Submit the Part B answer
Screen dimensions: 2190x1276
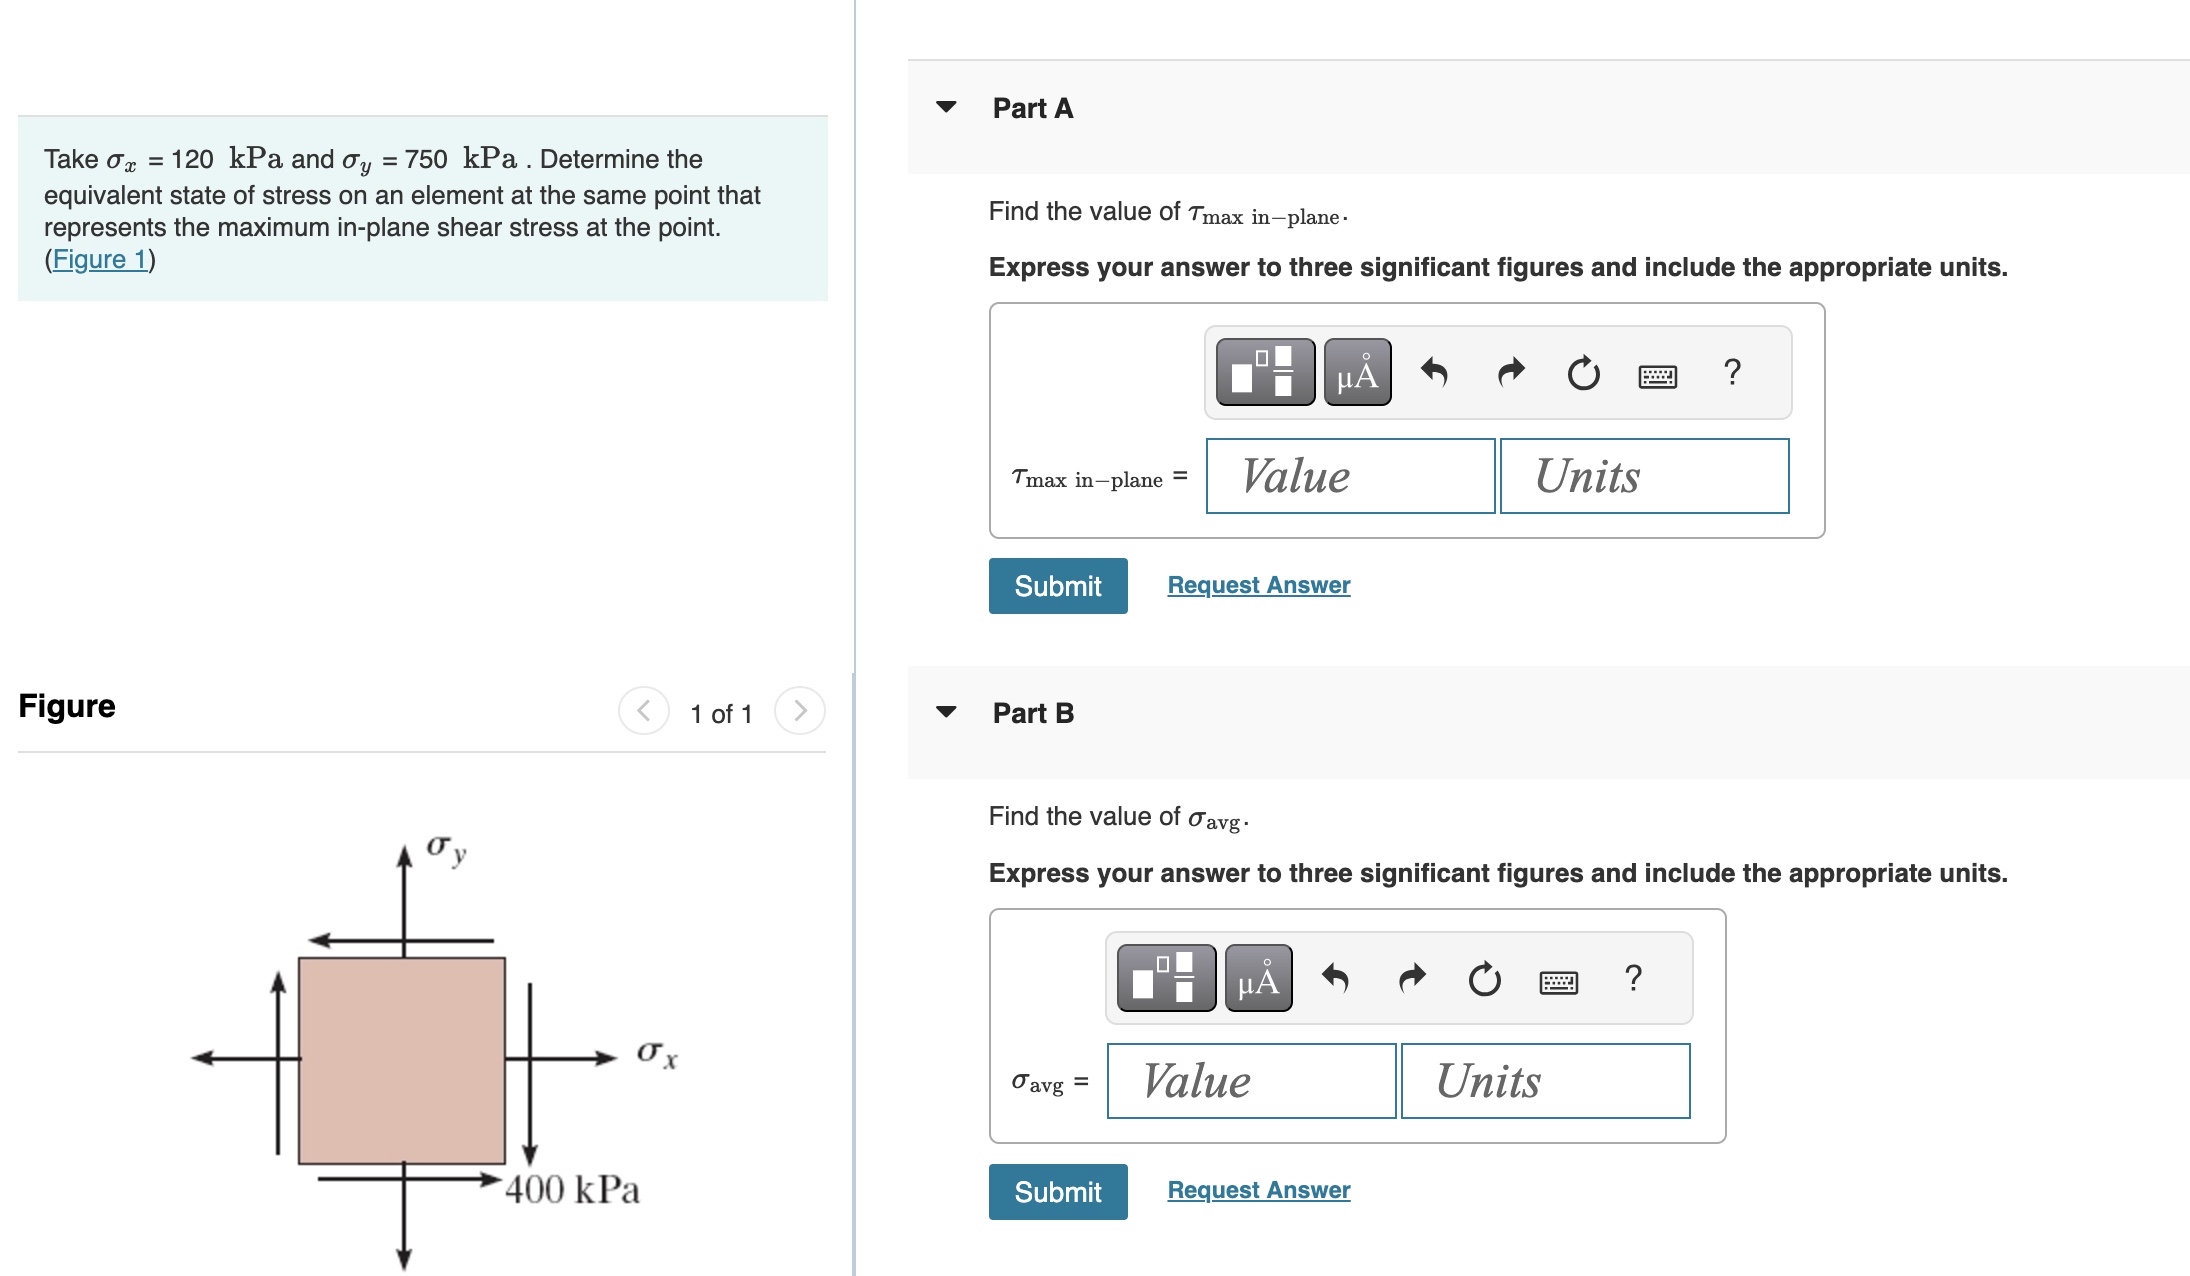[x=1057, y=1191]
